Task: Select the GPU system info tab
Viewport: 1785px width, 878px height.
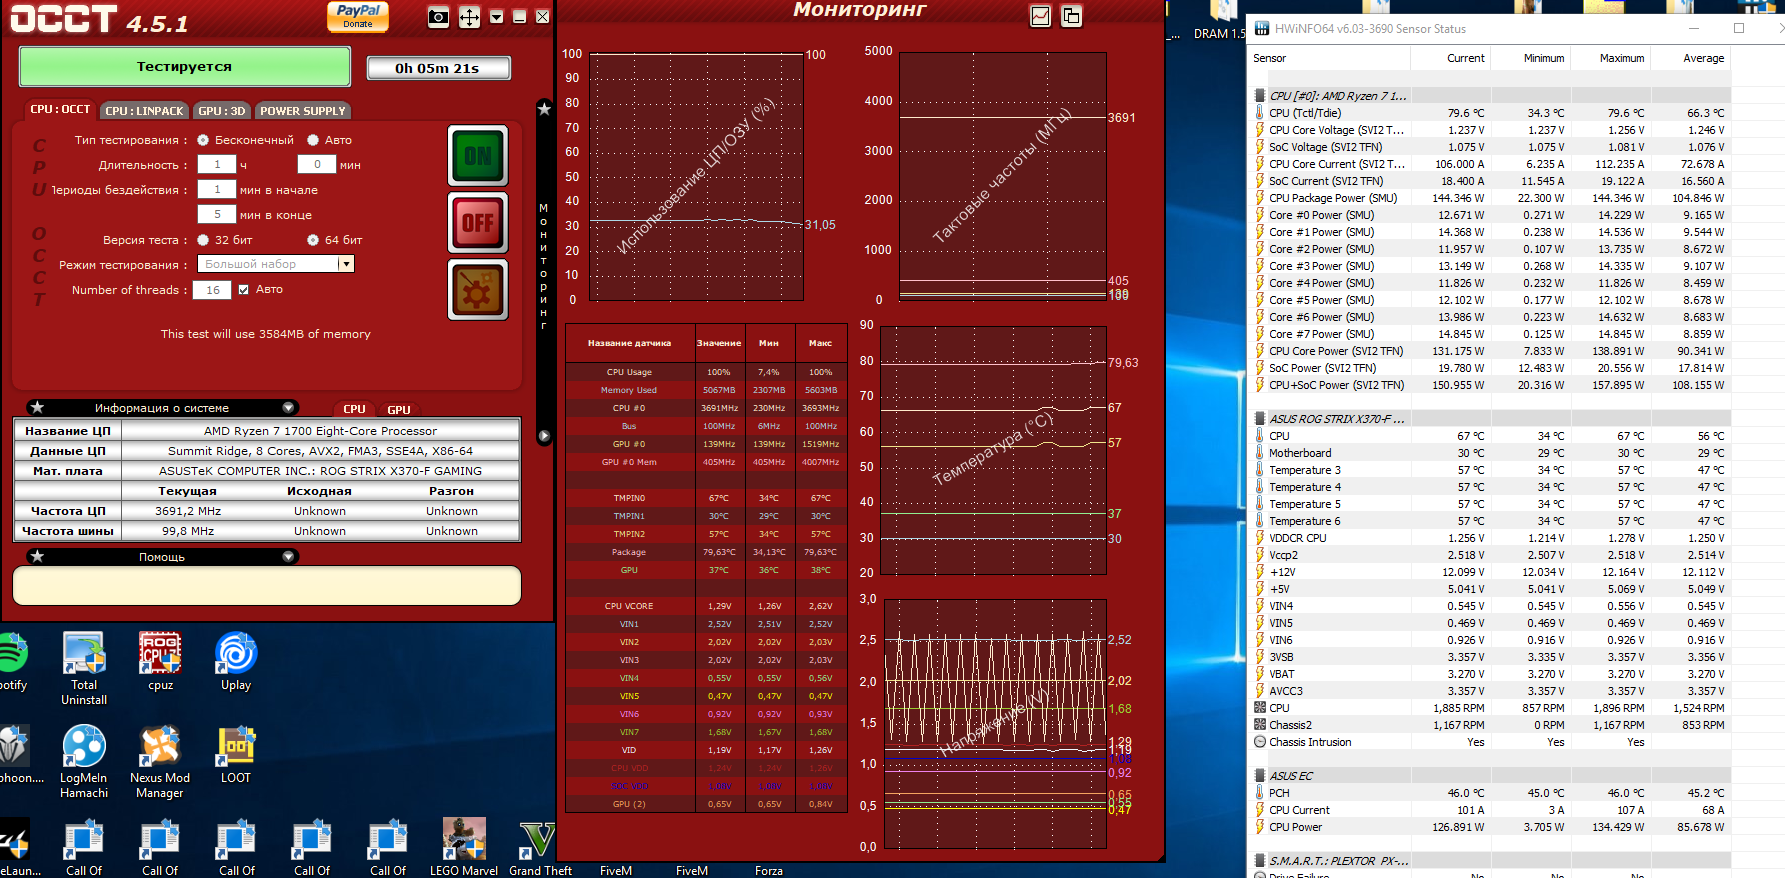Action: [x=399, y=409]
